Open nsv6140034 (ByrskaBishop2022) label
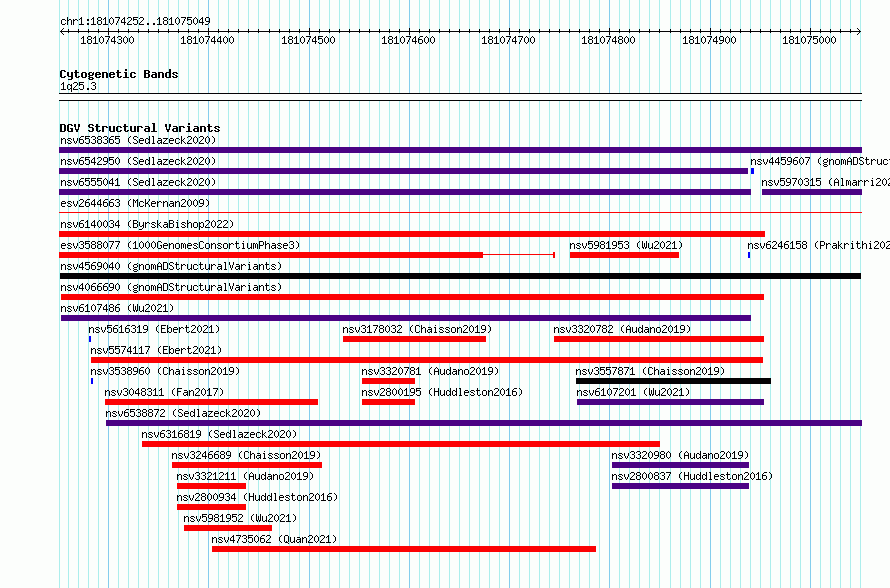The width and height of the screenshot is (890, 588). [x=147, y=224]
